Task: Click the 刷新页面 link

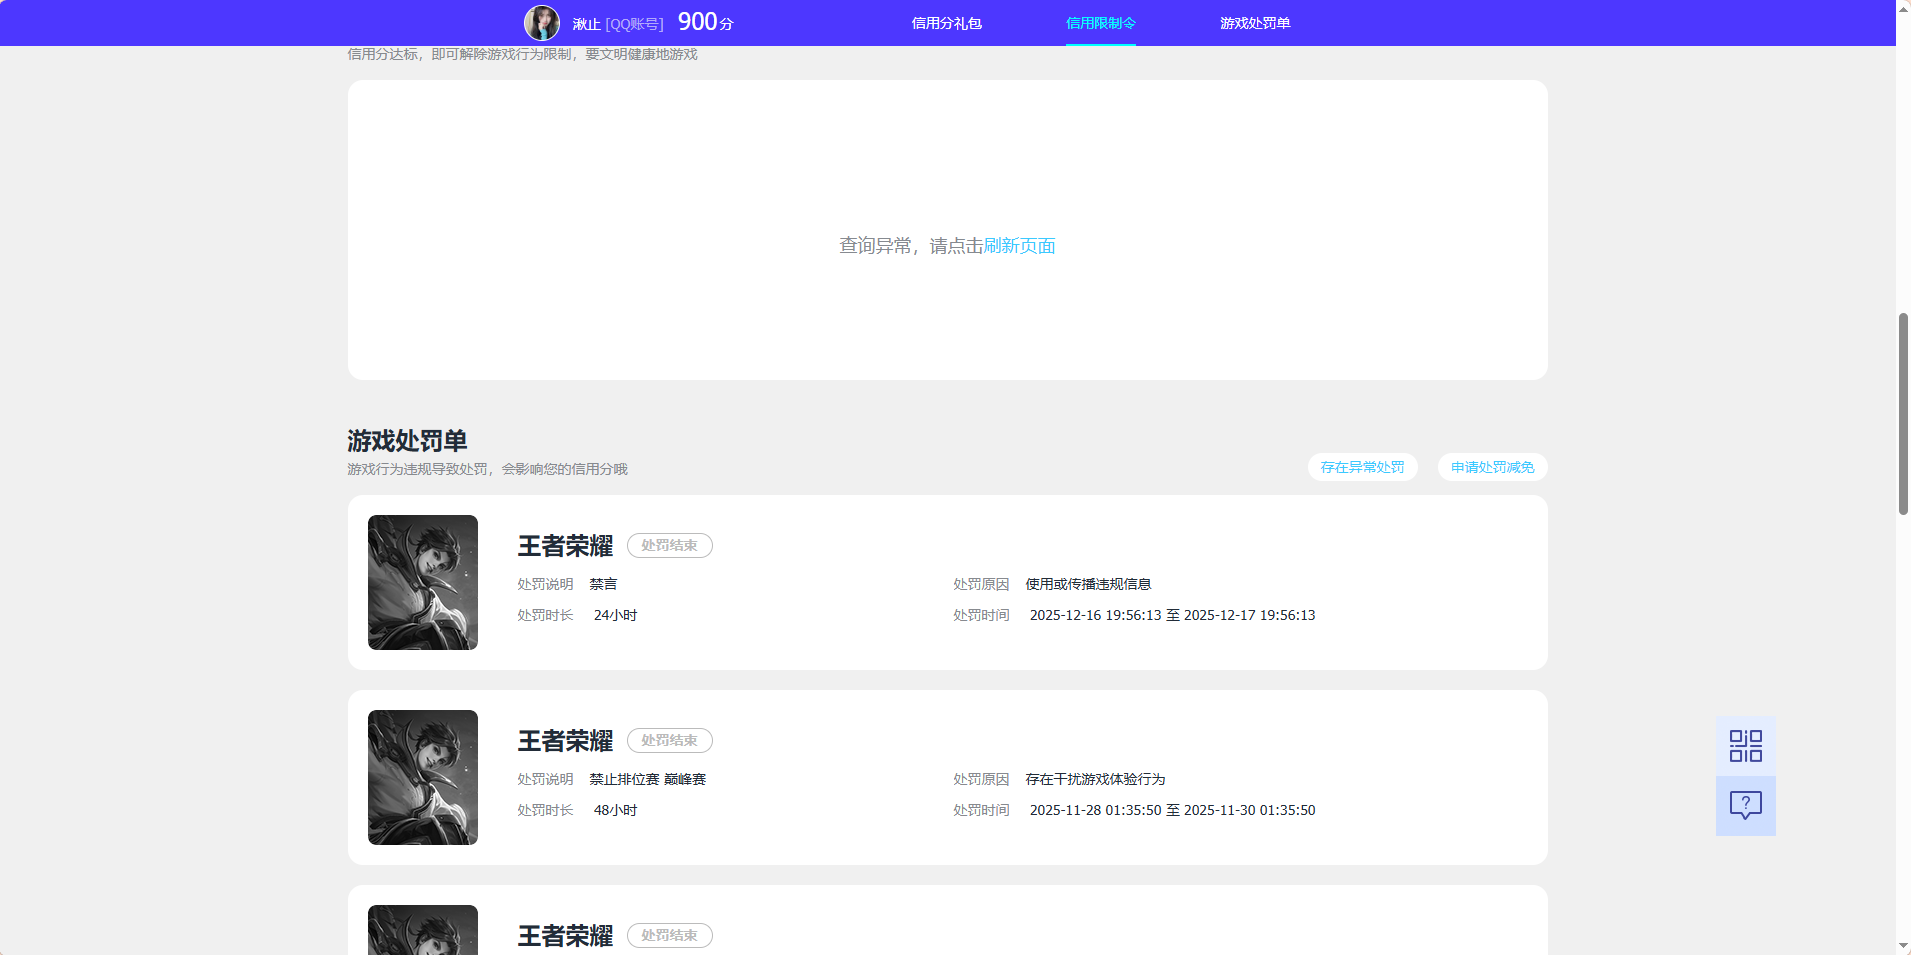Action: click(1019, 246)
